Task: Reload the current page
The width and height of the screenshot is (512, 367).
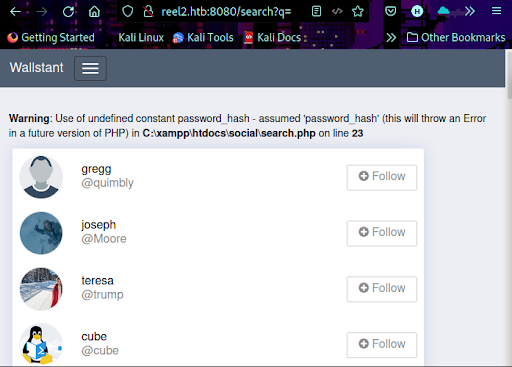Action: click(69, 12)
